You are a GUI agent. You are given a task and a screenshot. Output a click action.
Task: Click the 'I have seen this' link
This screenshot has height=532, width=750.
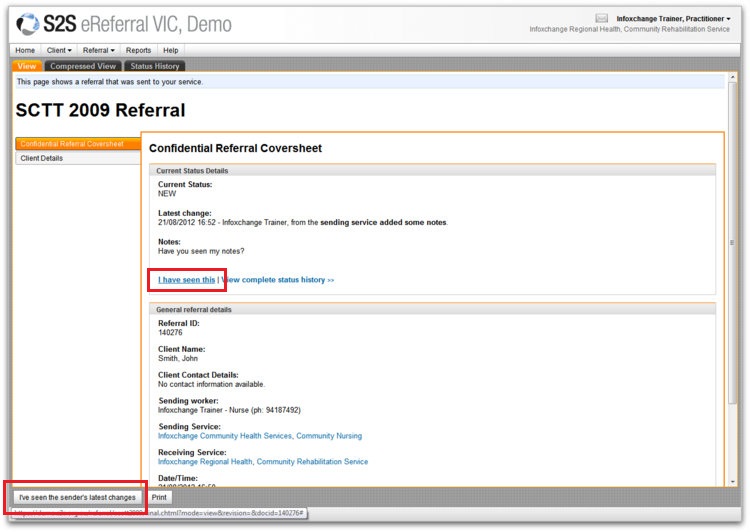pyautogui.click(x=187, y=280)
